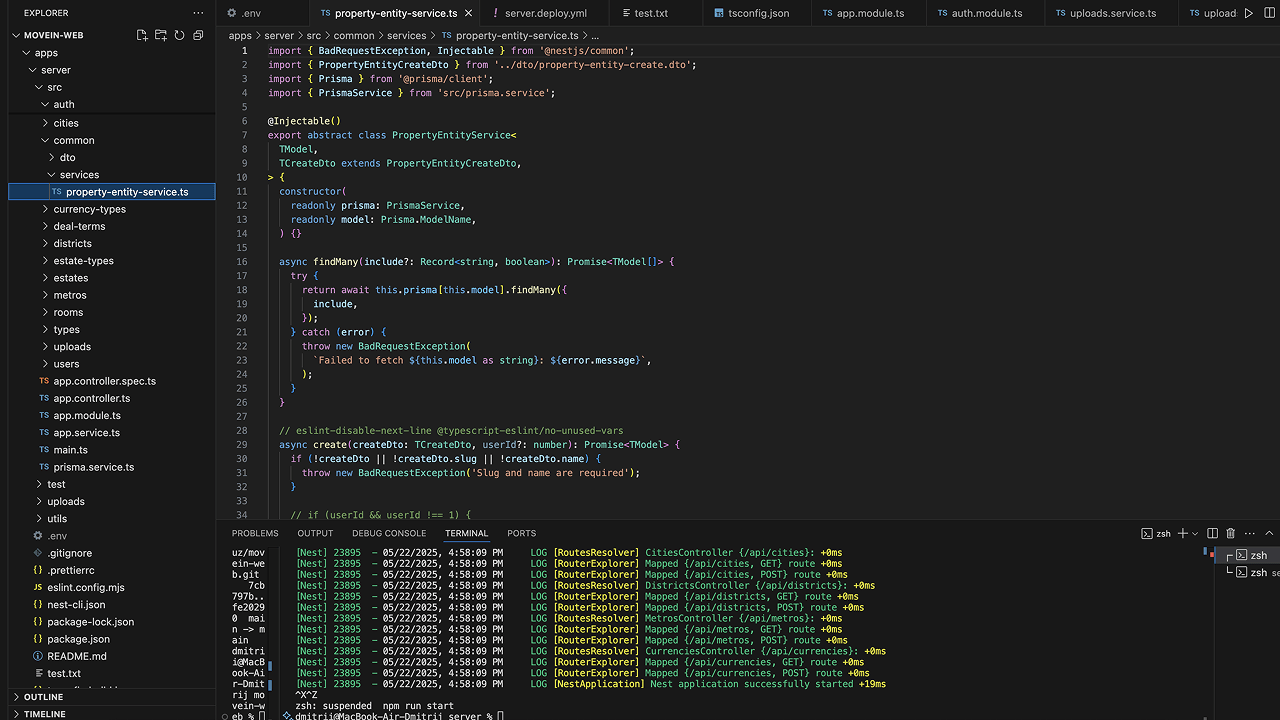Maximize the terminal panel size
This screenshot has width=1280, height=720.
tap(1268, 533)
